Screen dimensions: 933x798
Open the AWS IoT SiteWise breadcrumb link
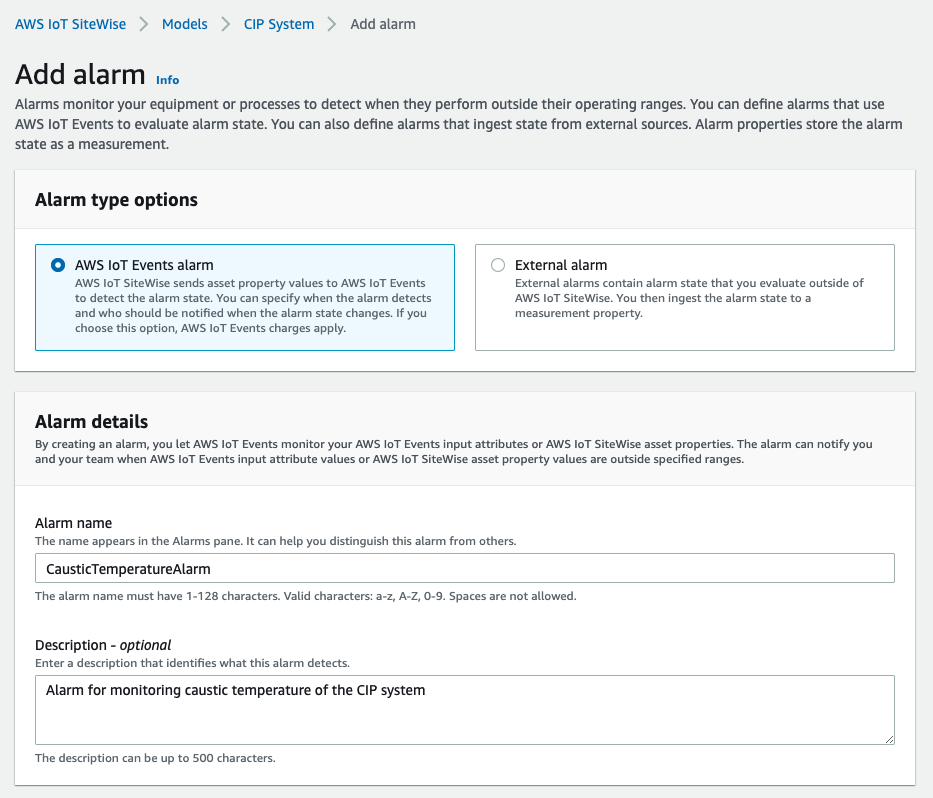tap(70, 24)
